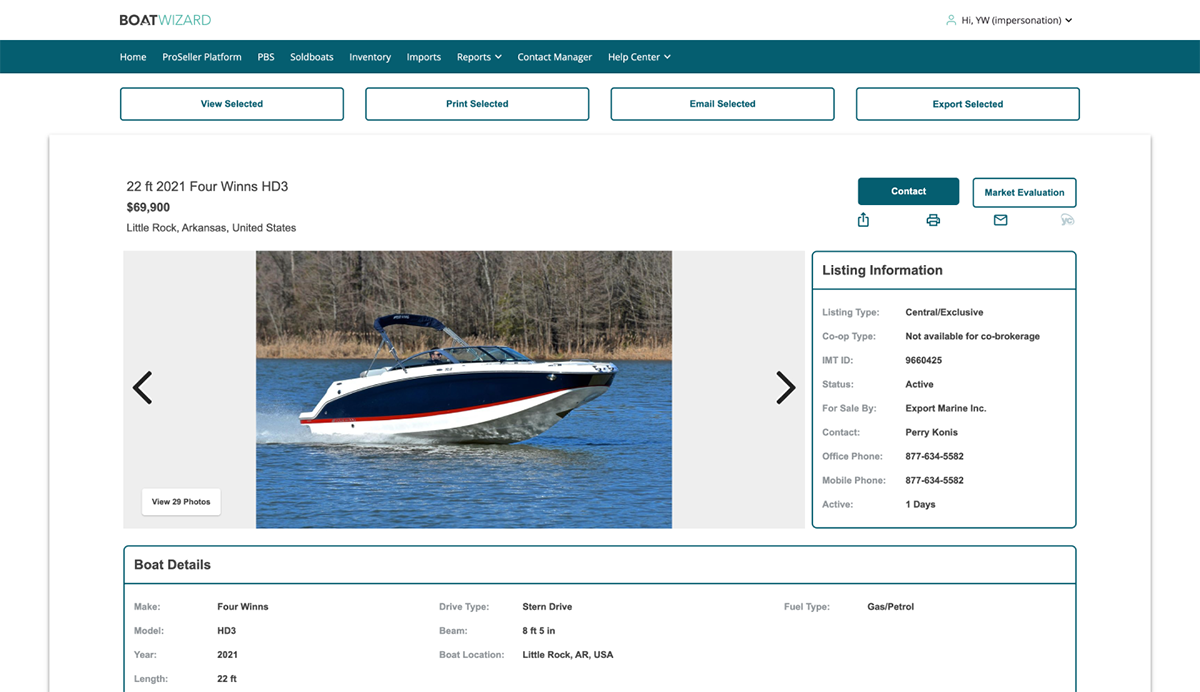Click the Email Selected button
The height and width of the screenshot is (692, 1200).
pos(722,104)
